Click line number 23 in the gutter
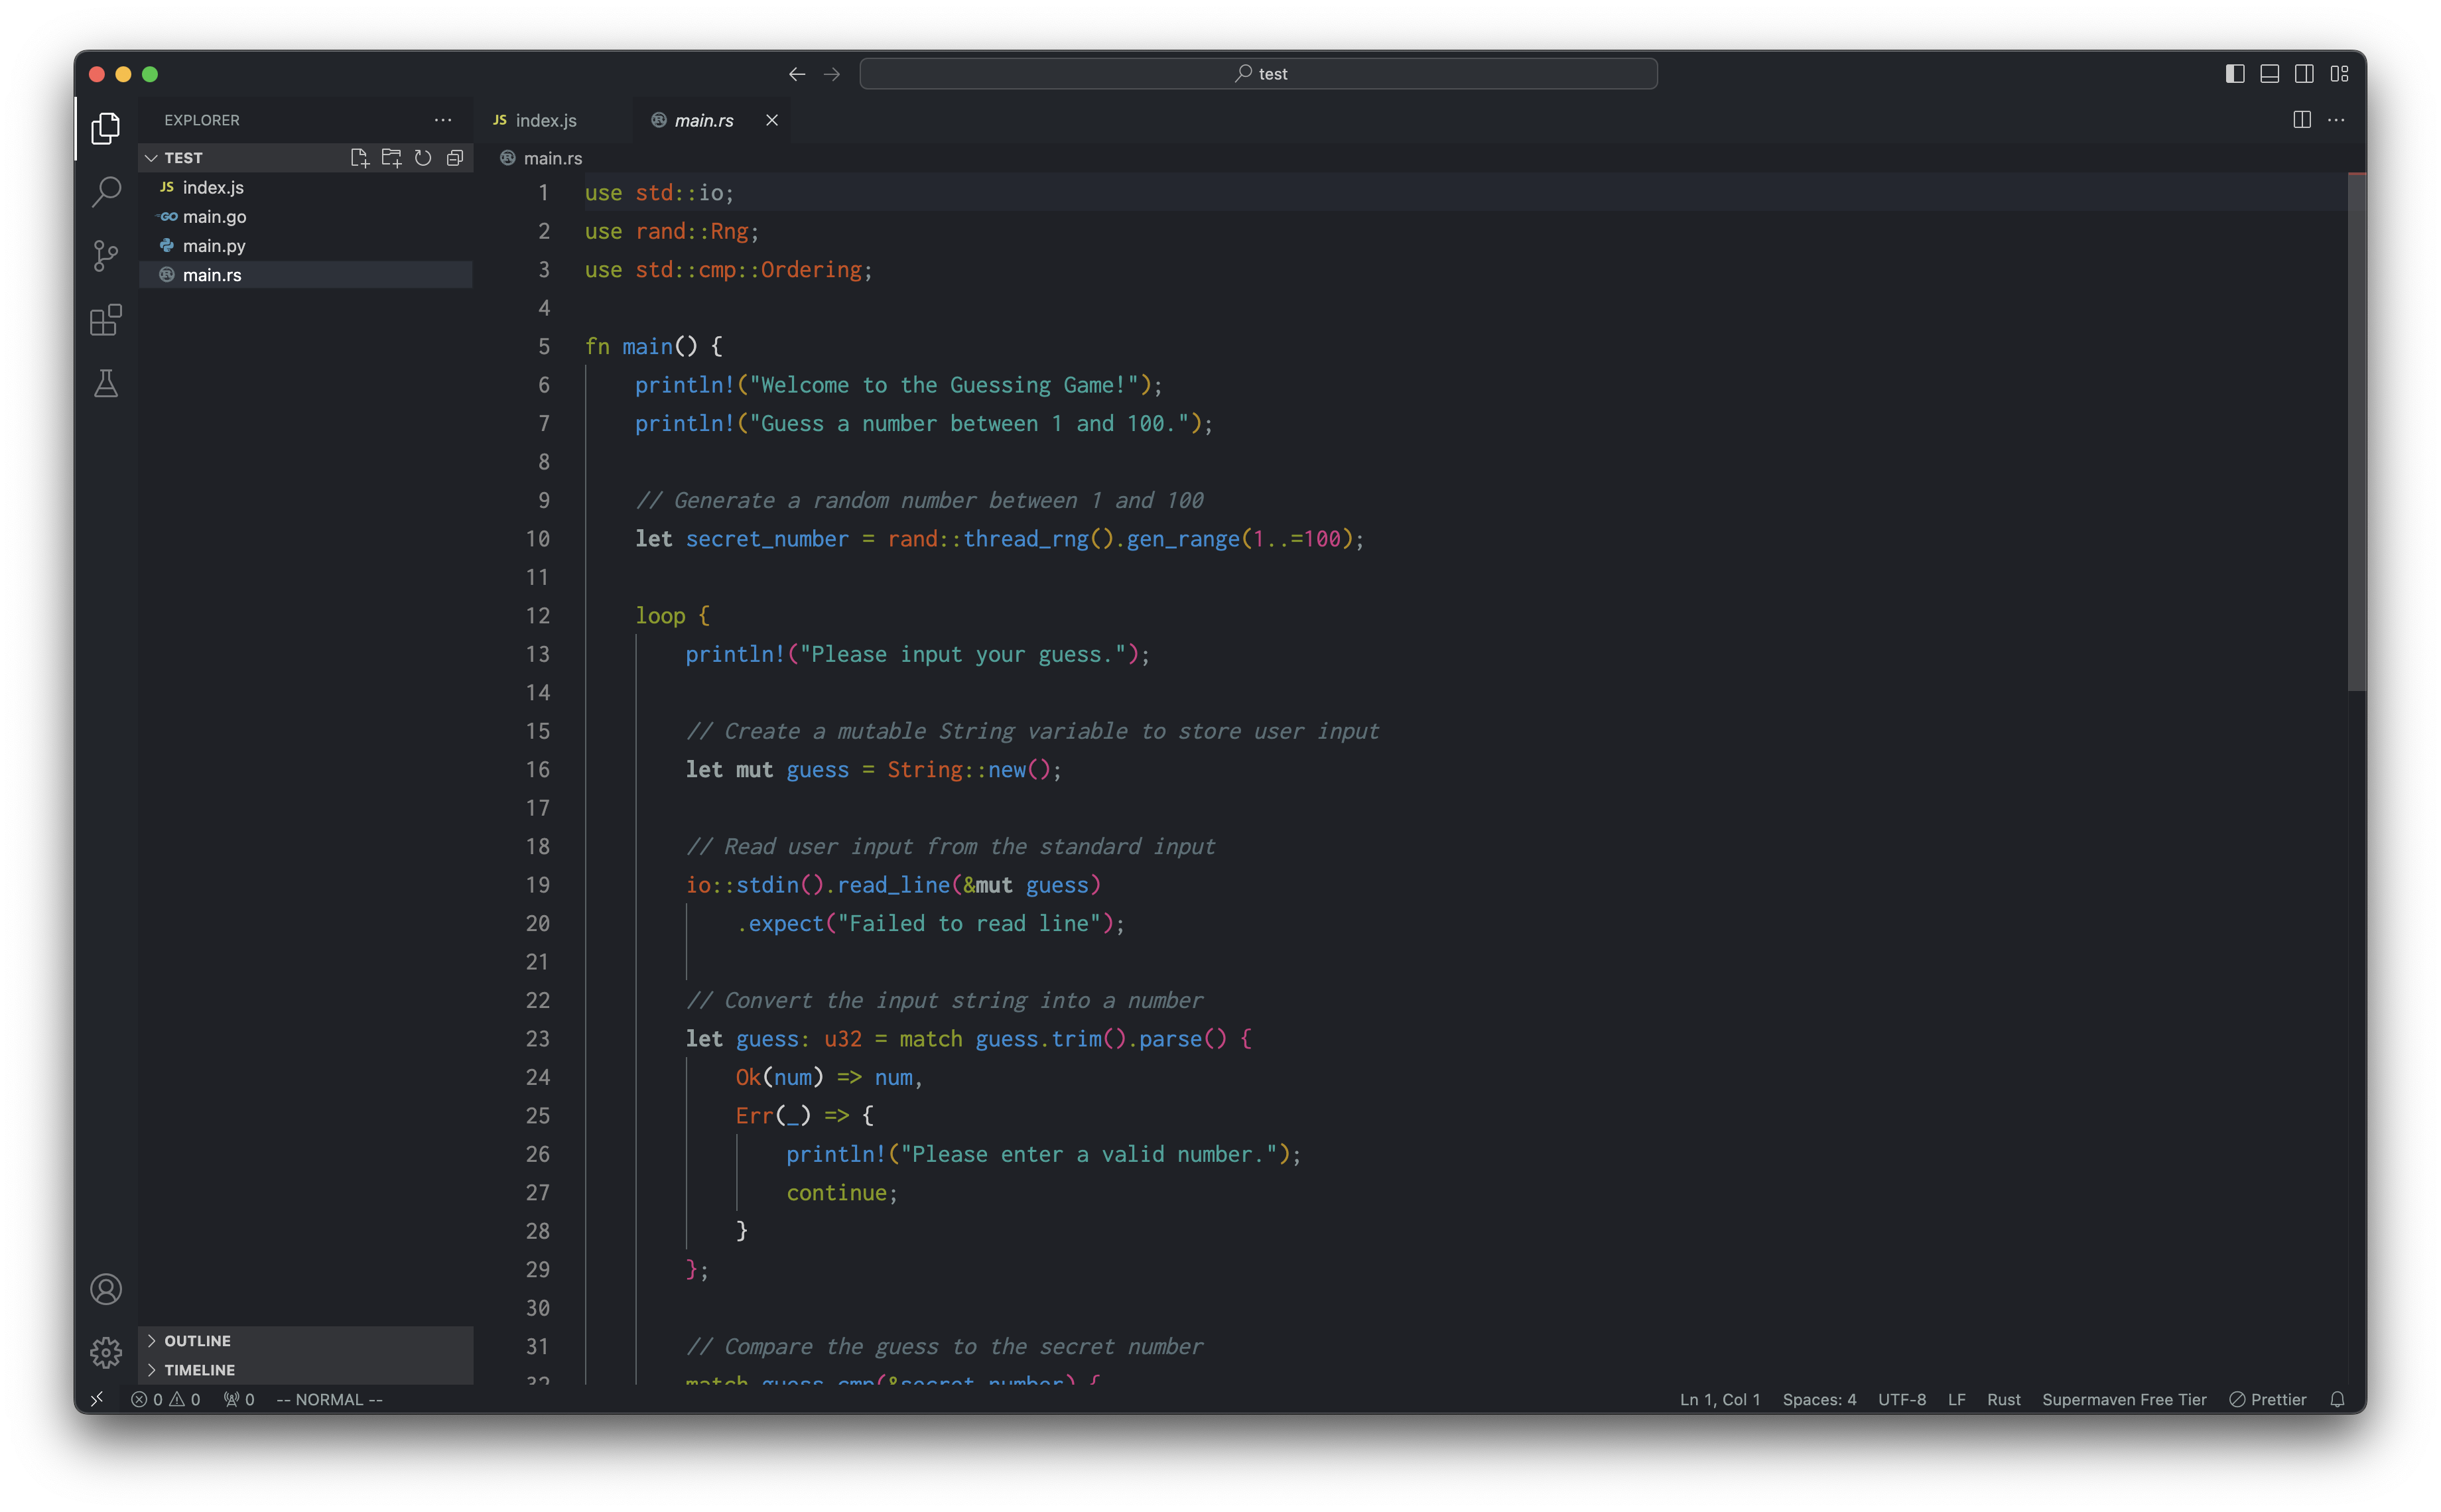Image resolution: width=2441 pixels, height=1512 pixels. [x=538, y=1039]
